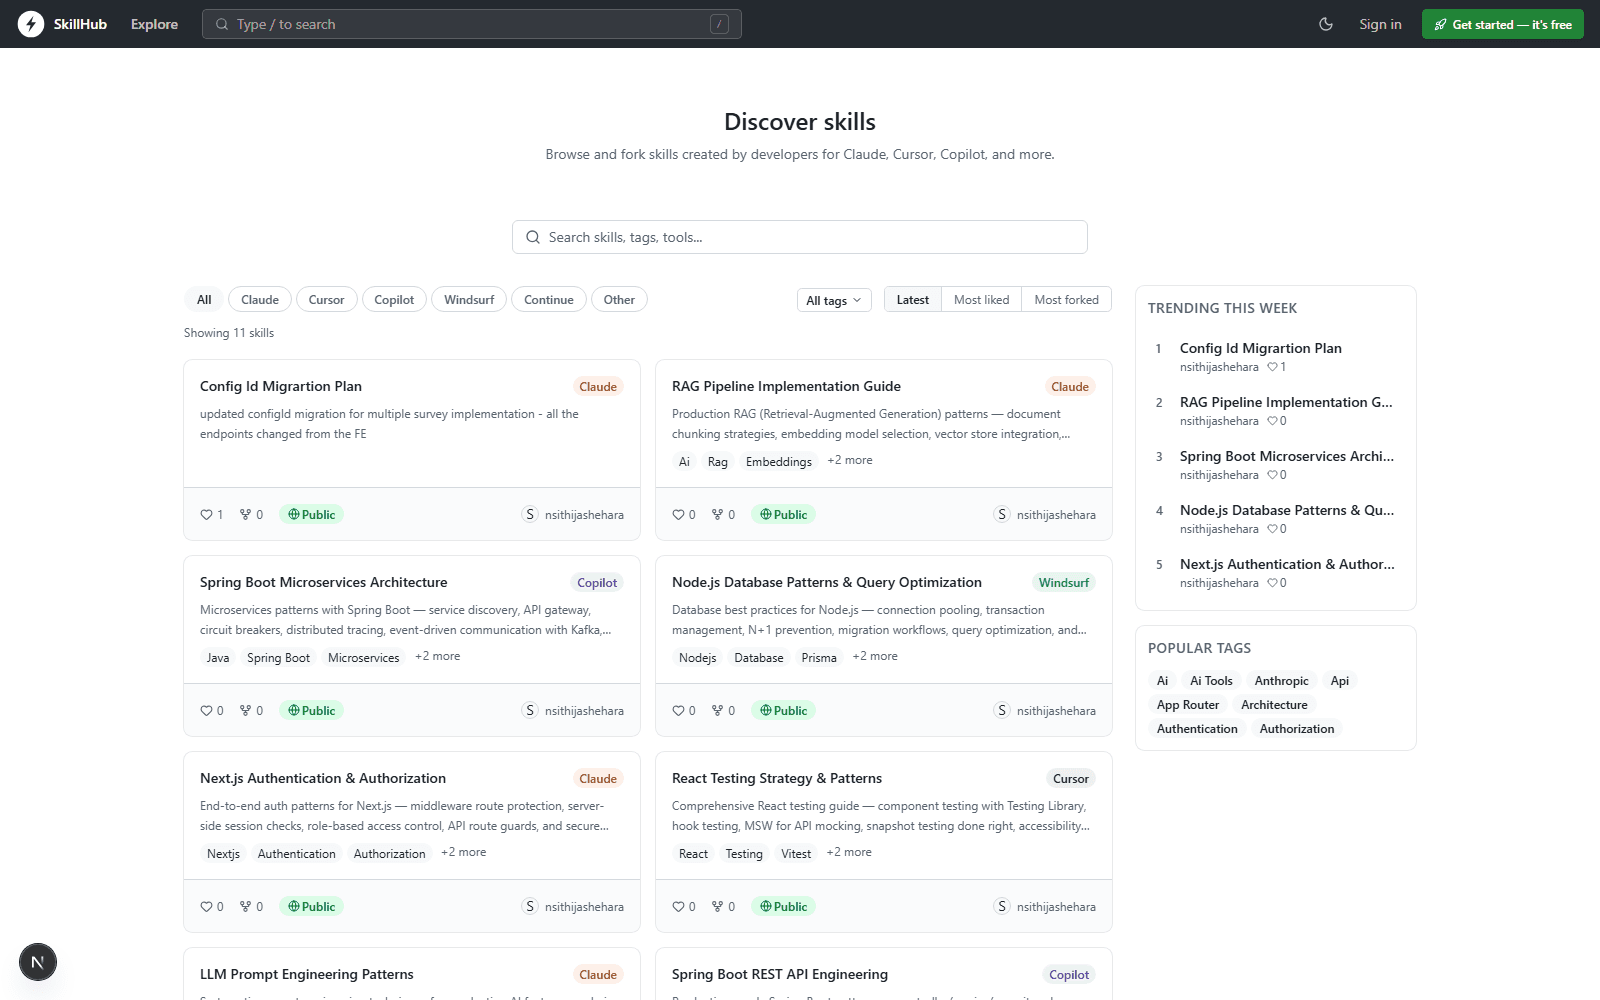Click fork icon on Node.js Database Patterns card
The height and width of the screenshot is (1000, 1600).
(717, 711)
